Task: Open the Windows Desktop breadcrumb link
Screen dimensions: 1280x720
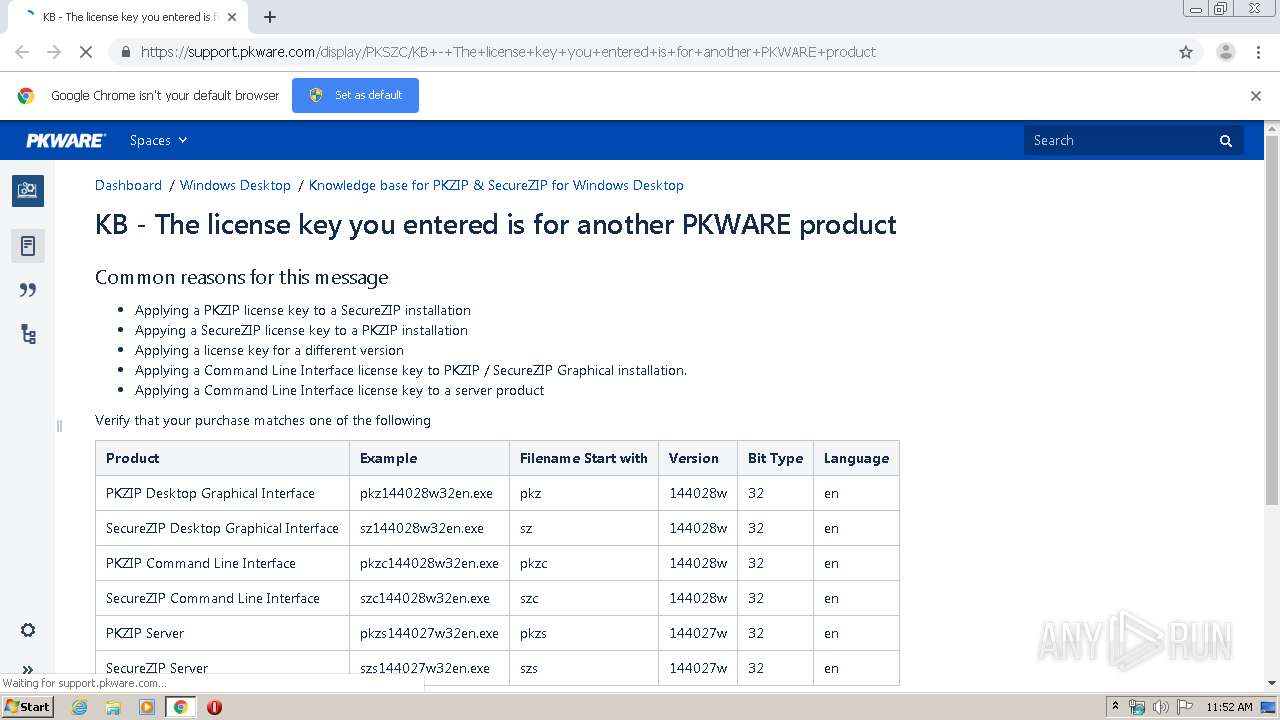Action: tap(235, 185)
